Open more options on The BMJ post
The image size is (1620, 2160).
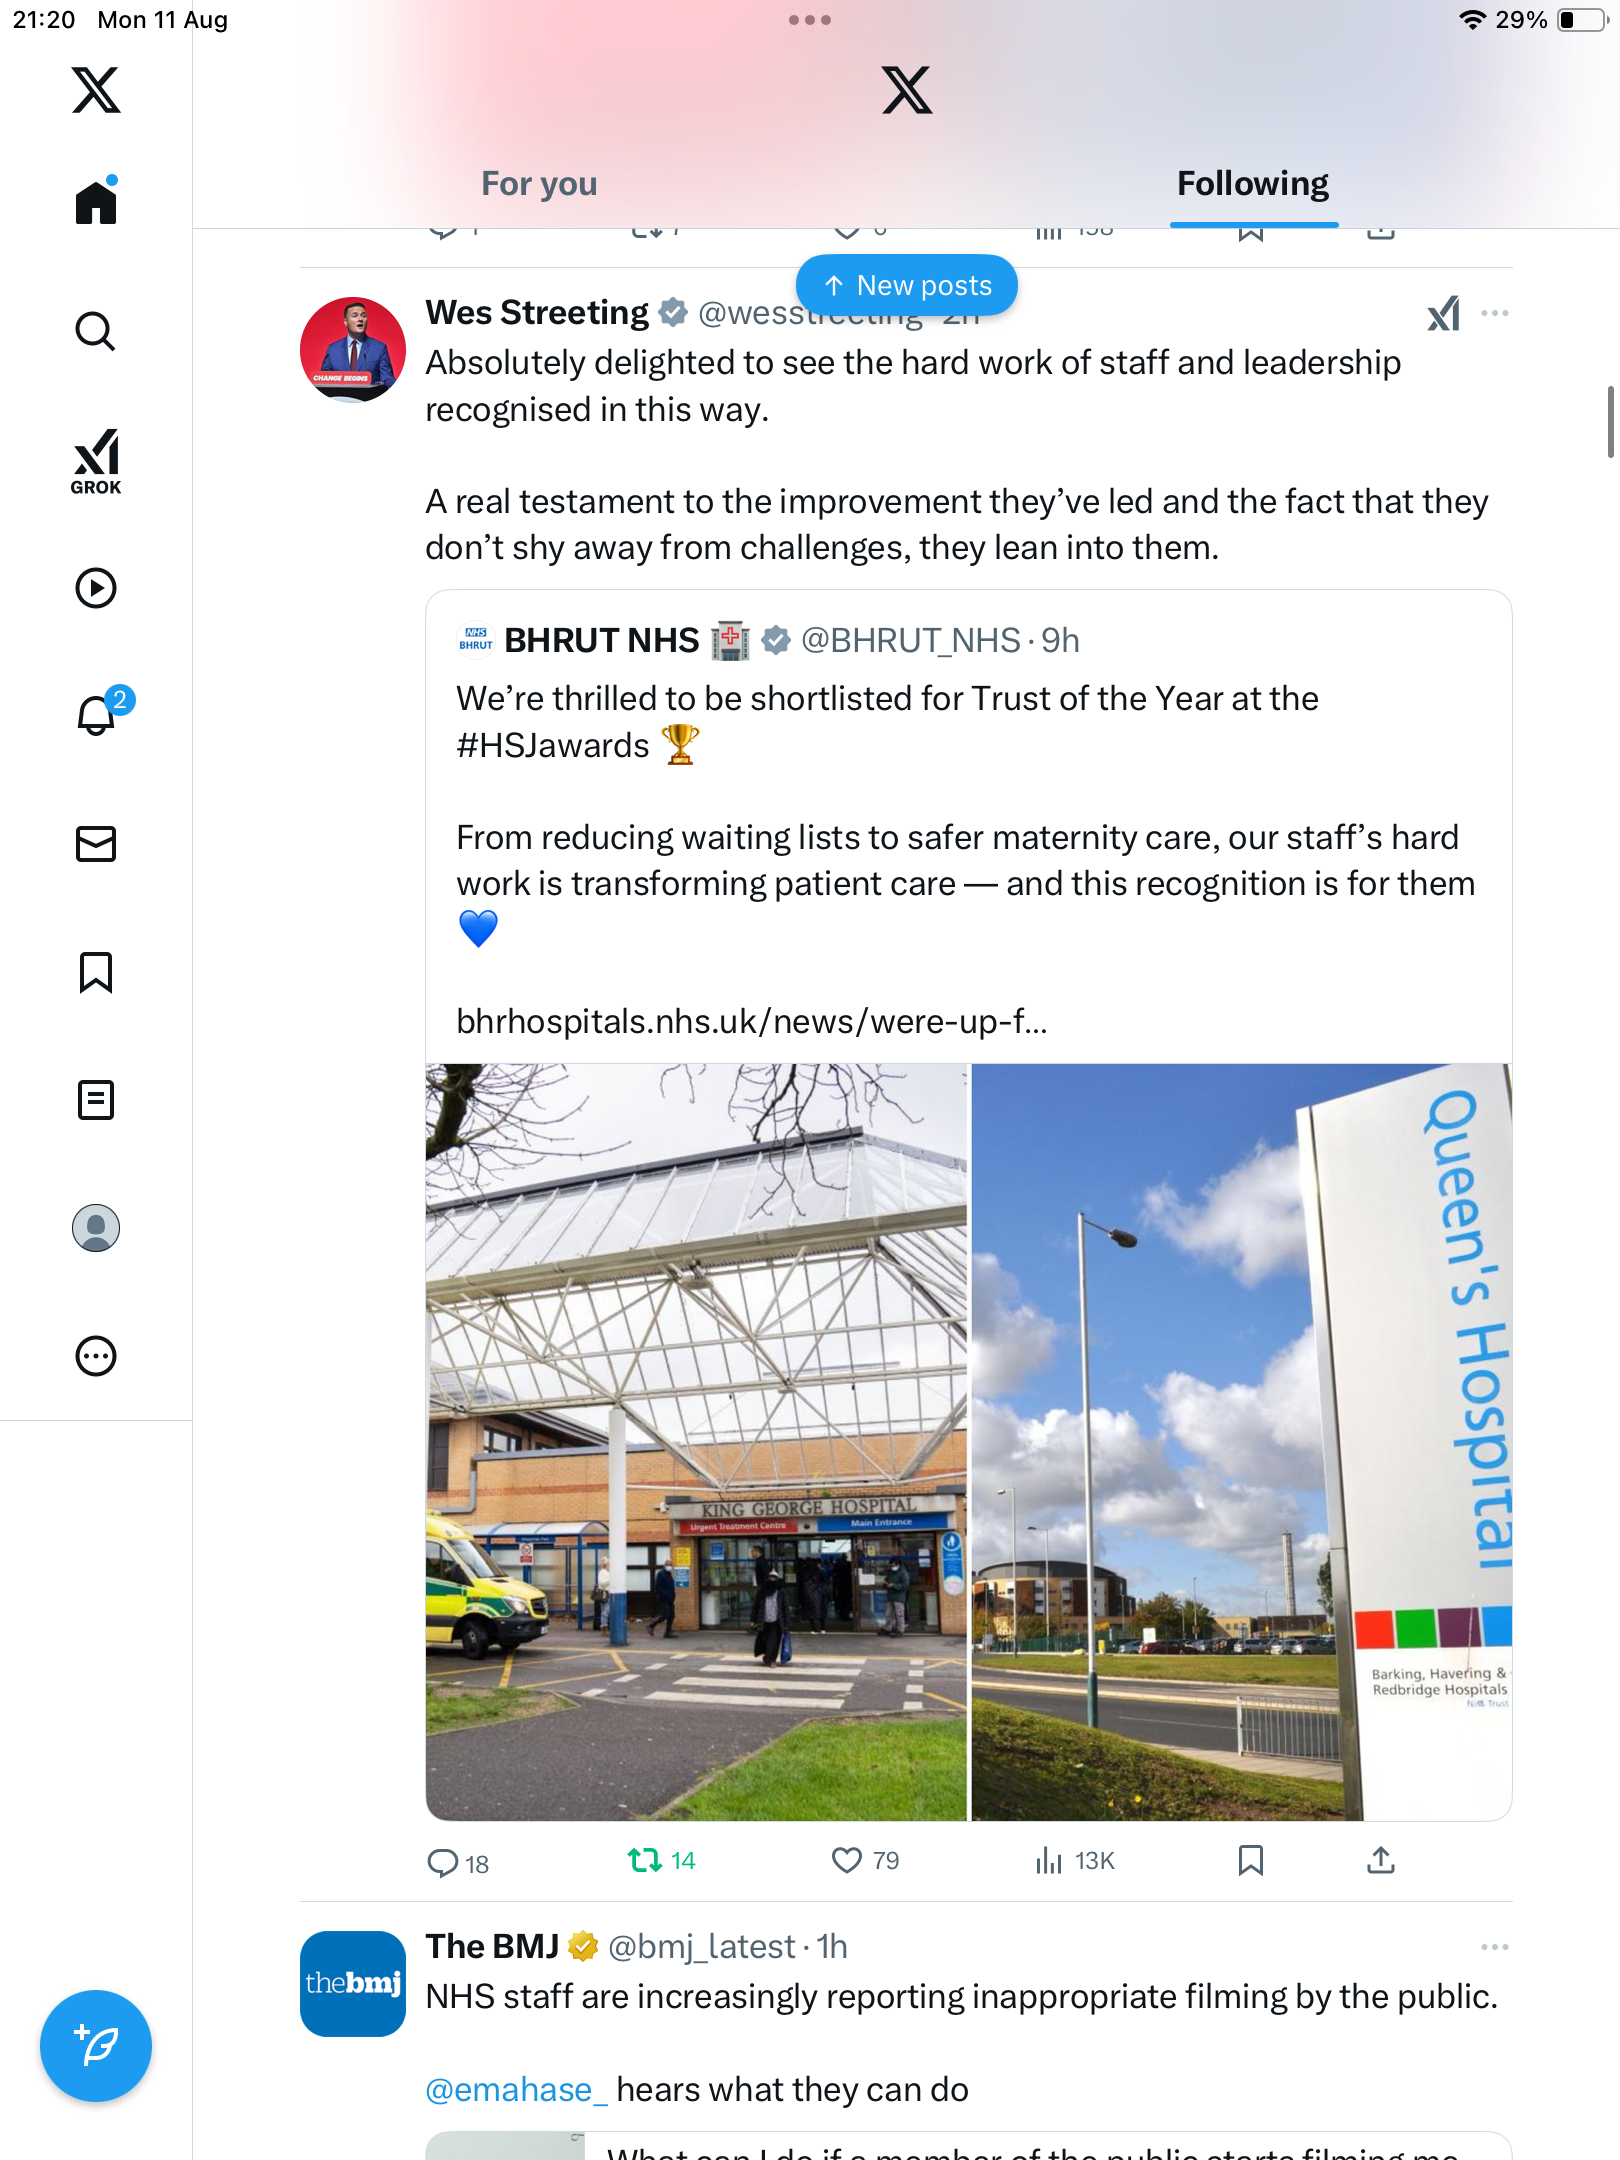click(x=1495, y=1947)
